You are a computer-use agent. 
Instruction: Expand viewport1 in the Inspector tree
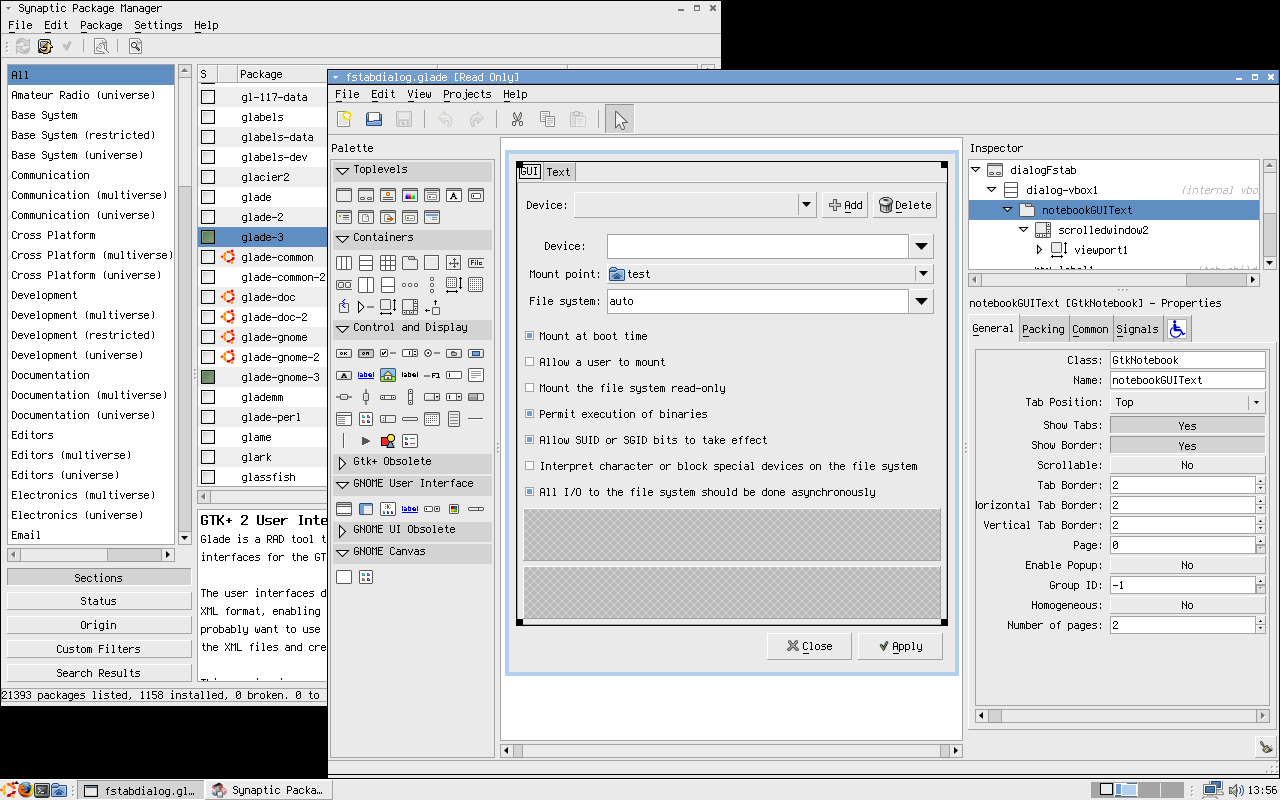(x=1039, y=250)
